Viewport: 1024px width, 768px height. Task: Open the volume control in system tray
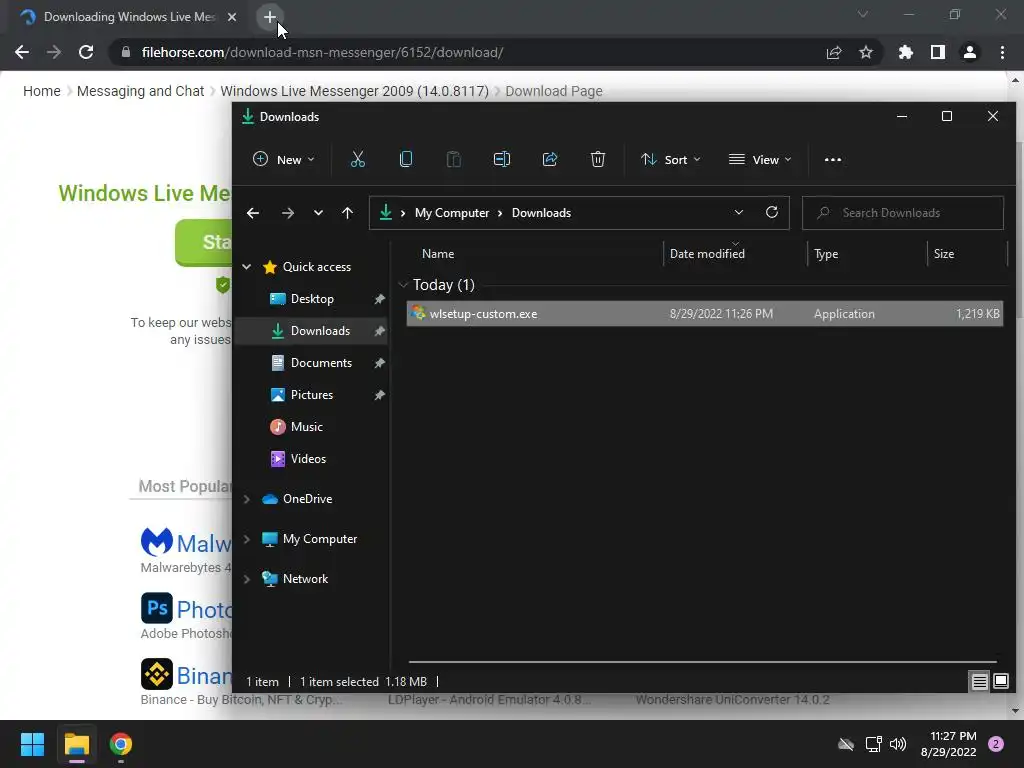pyautogui.click(x=899, y=744)
